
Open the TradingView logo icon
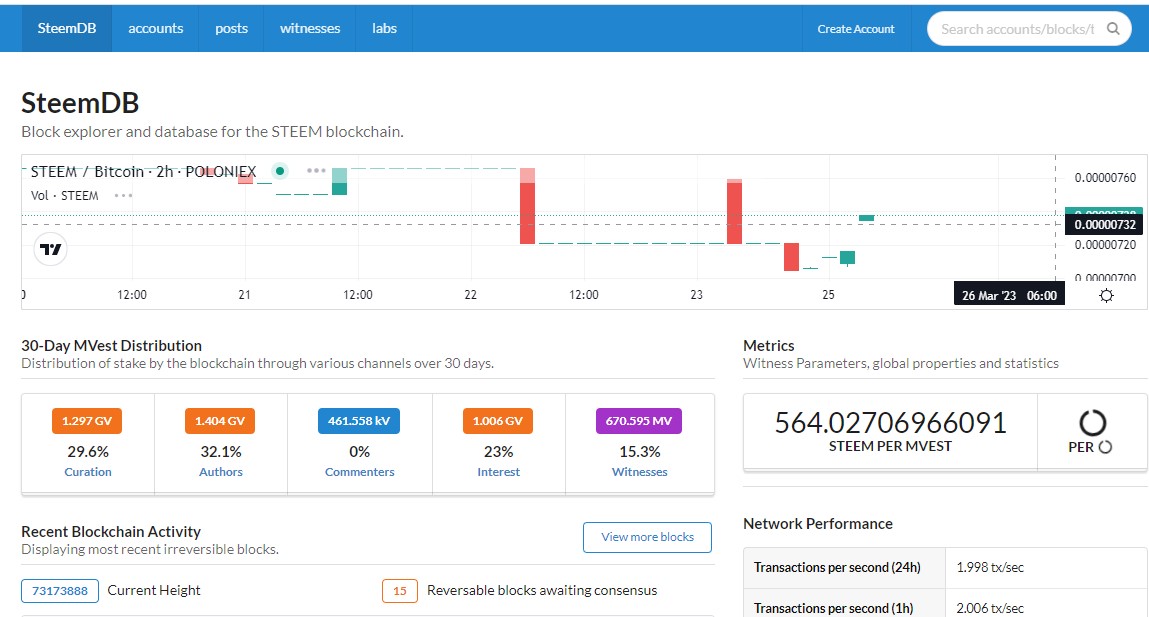51,250
